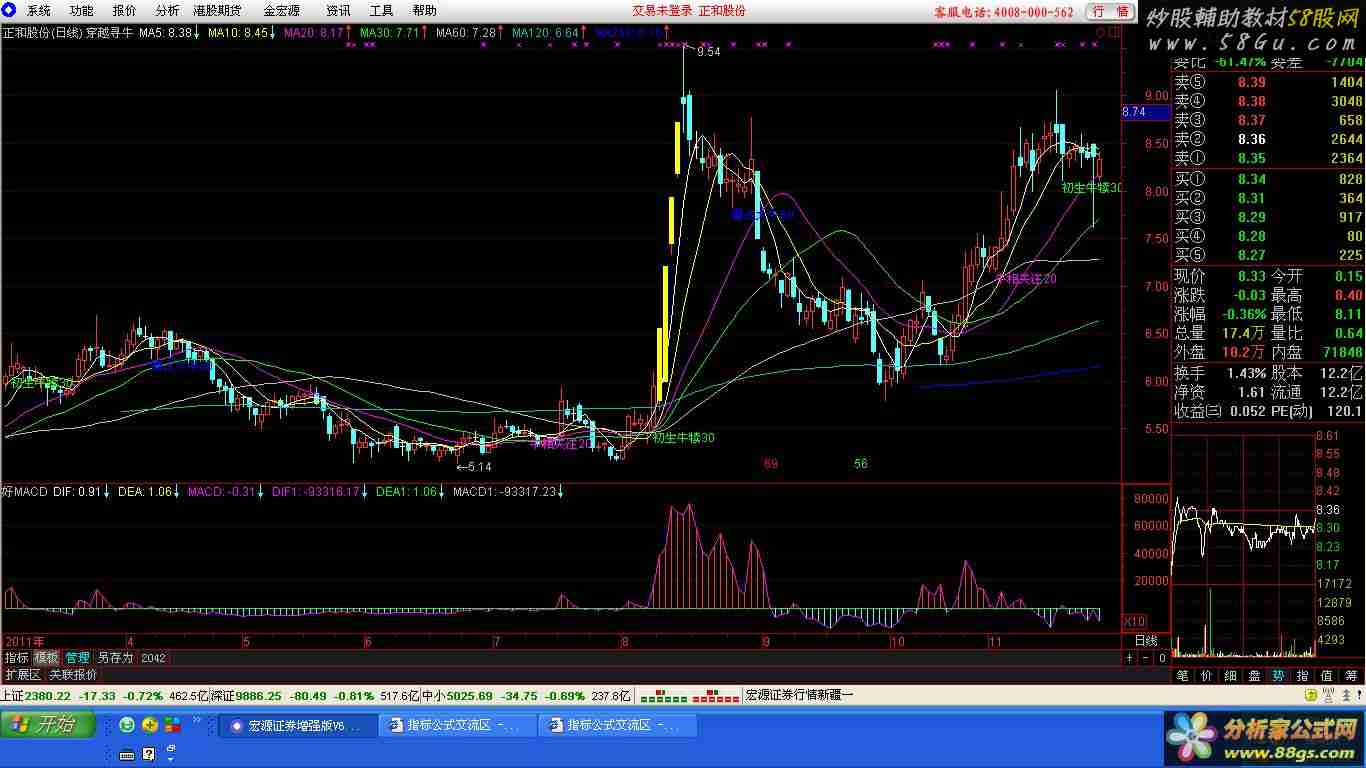Open the 港股期货 menu
The height and width of the screenshot is (768, 1366).
point(217,11)
